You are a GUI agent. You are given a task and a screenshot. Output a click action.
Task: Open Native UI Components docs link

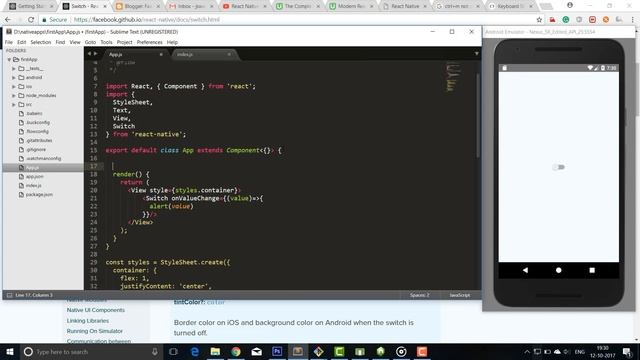(x=96, y=310)
